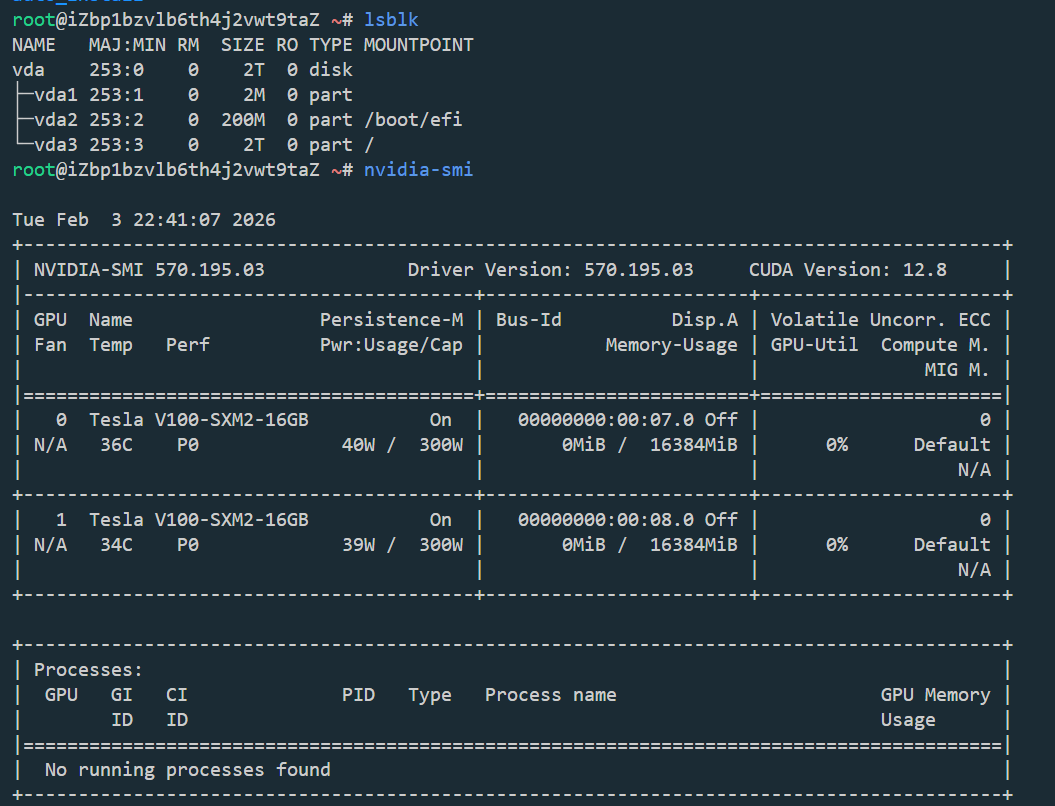Click the CUDA Version 12.8 text

click(x=847, y=270)
